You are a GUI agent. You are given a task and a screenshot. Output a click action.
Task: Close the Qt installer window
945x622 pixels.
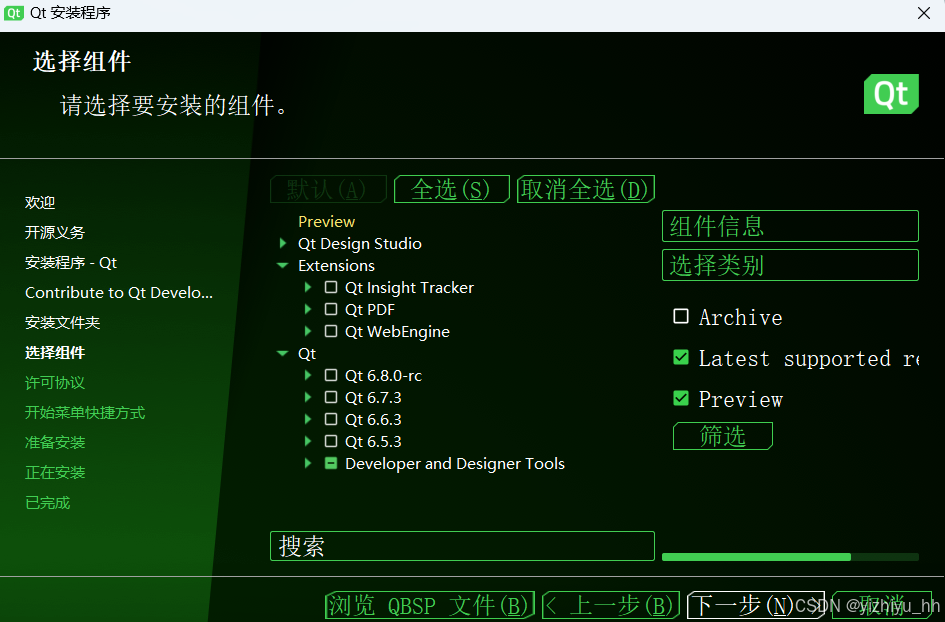click(x=923, y=13)
